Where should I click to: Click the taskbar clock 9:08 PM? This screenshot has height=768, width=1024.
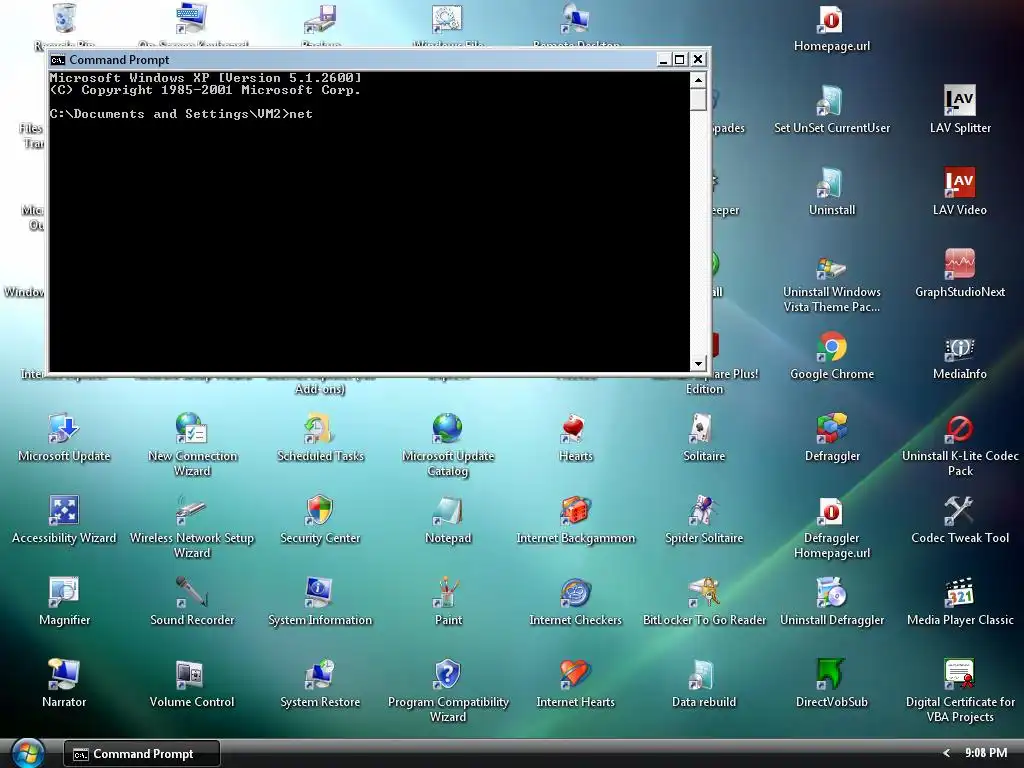[985, 753]
